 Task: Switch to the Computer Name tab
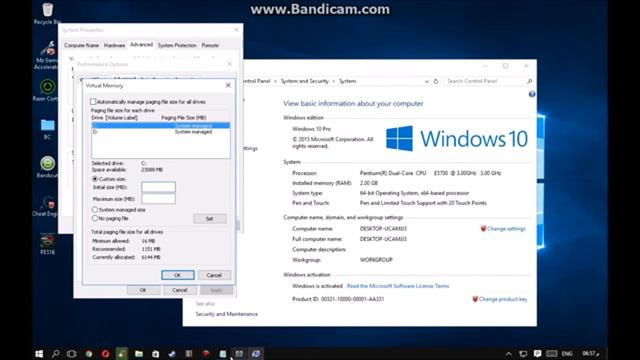pos(81,45)
